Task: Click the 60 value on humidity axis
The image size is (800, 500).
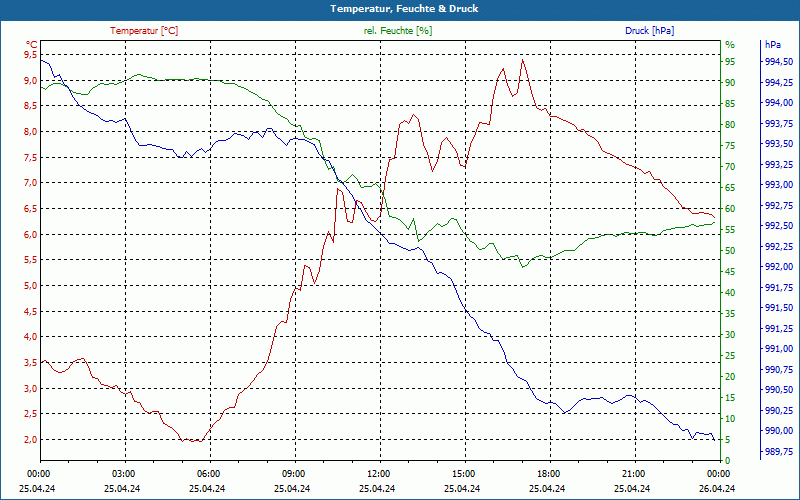Action: point(730,209)
